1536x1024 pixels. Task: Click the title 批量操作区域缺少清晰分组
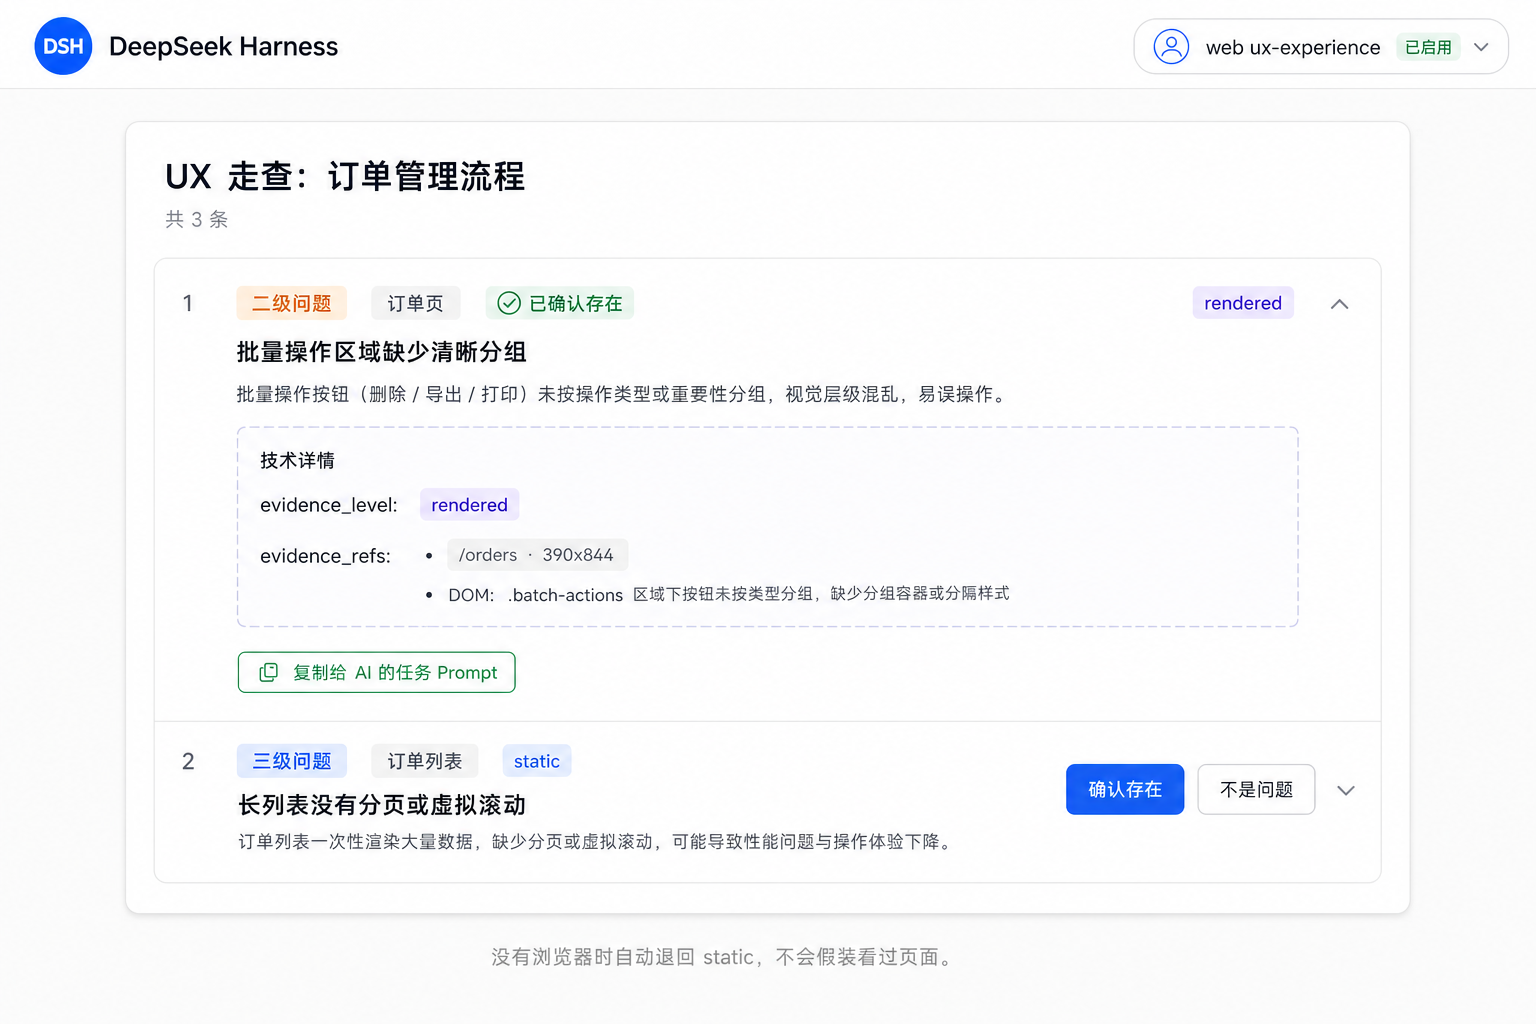382,352
